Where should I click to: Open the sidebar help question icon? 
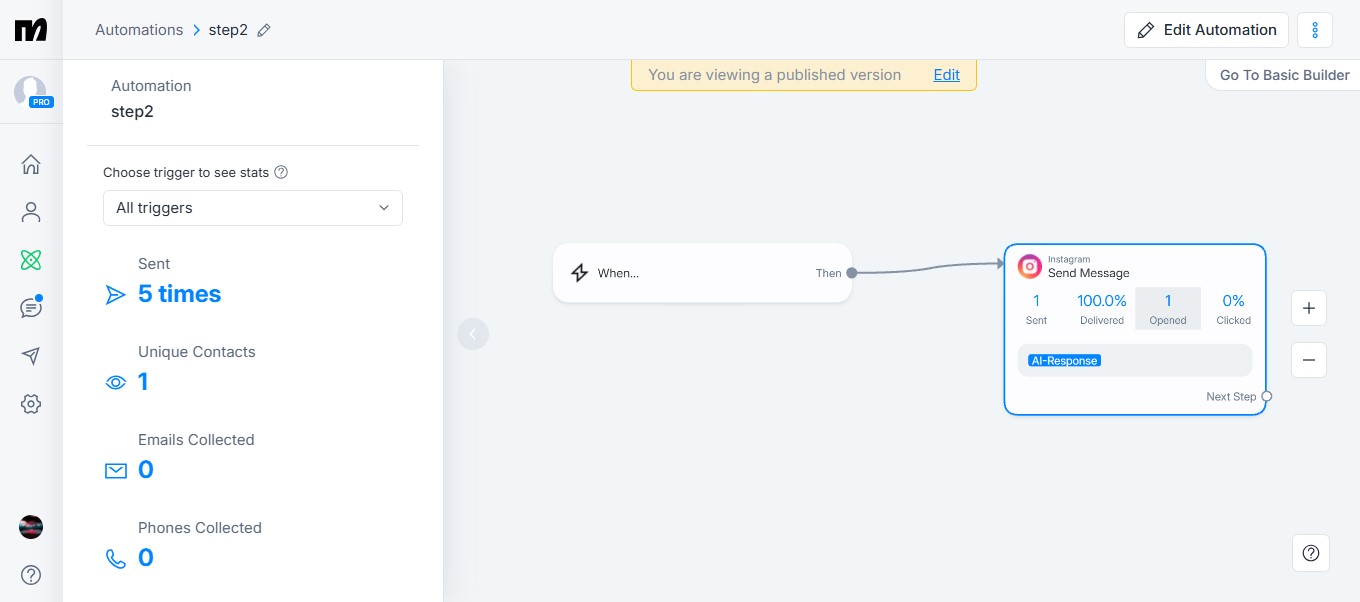(x=31, y=575)
